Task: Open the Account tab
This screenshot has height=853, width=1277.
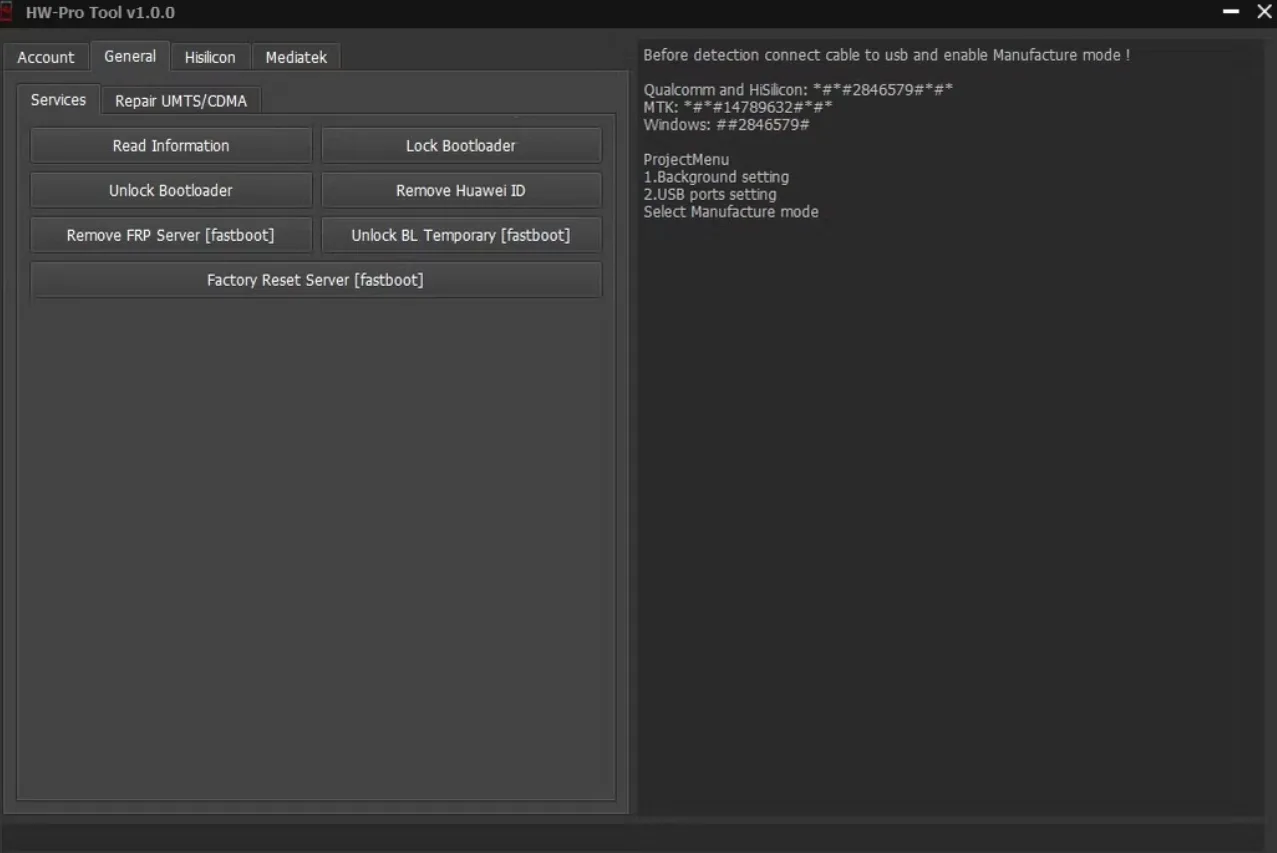Action: (x=45, y=57)
